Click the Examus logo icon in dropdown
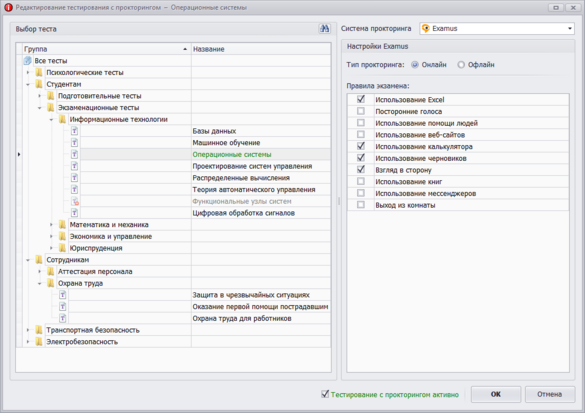 pyautogui.click(x=426, y=29)
